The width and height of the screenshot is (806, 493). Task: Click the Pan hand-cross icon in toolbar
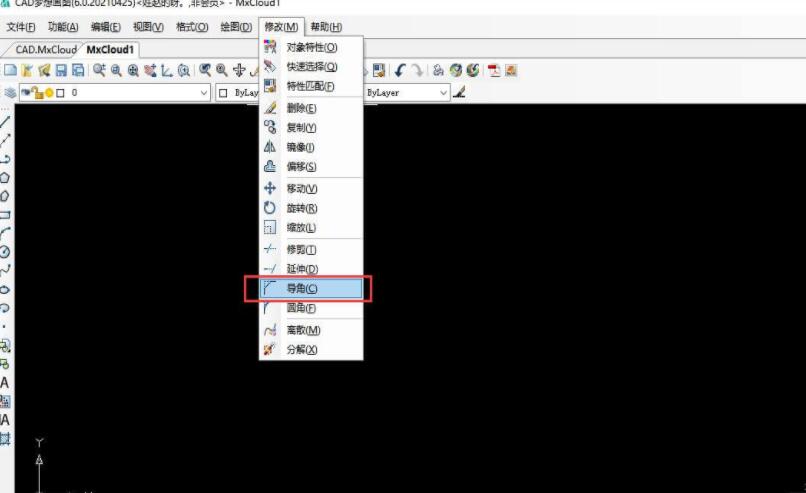[239, 70]
